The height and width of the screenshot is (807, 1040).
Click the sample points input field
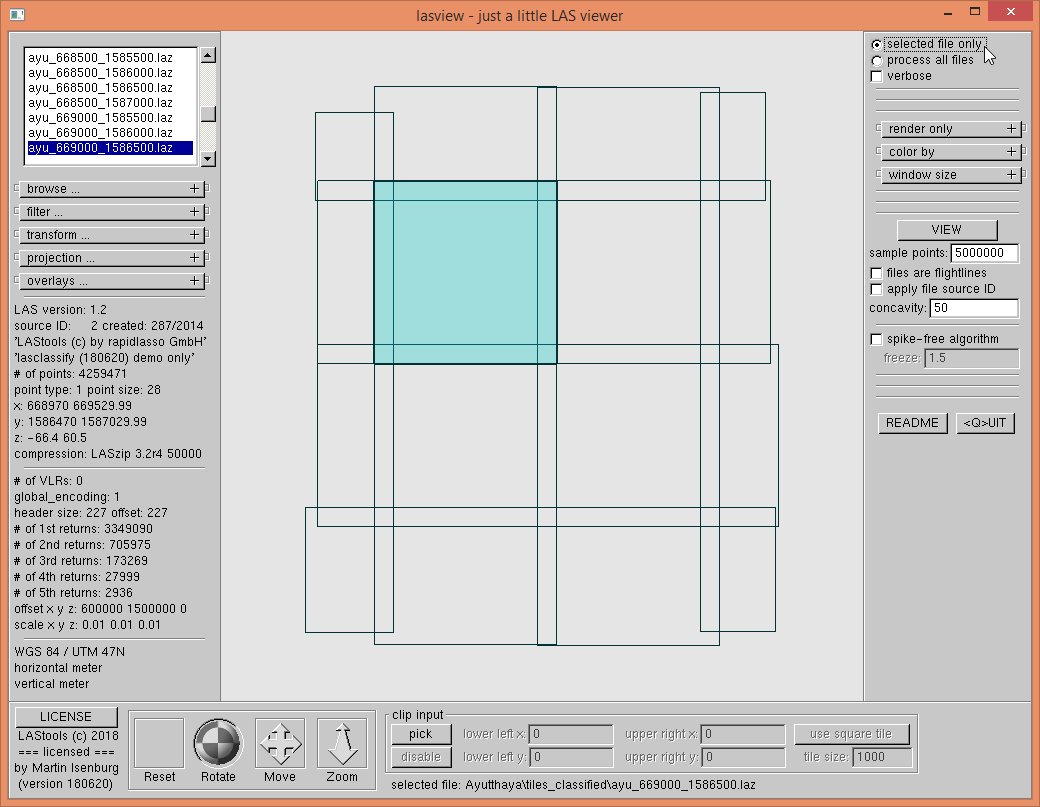point(984,253)
